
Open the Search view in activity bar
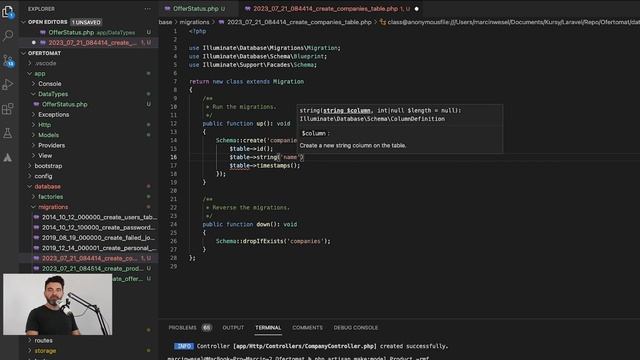tap(8, 36)
